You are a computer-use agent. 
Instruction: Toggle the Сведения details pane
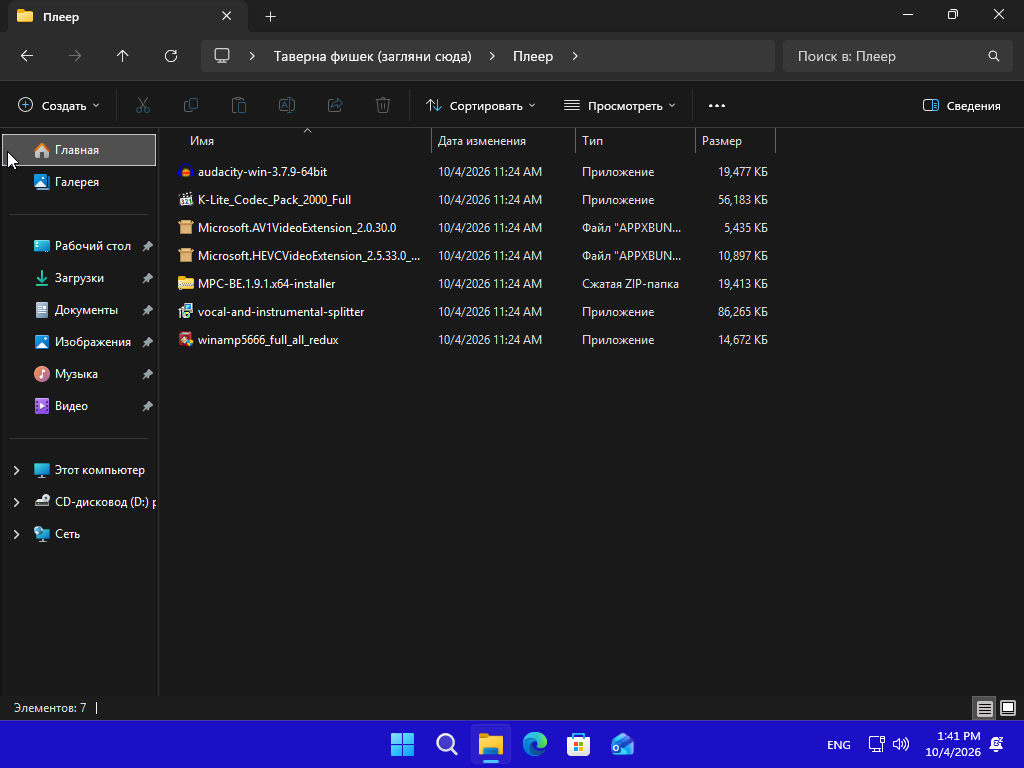pos(961,106)
